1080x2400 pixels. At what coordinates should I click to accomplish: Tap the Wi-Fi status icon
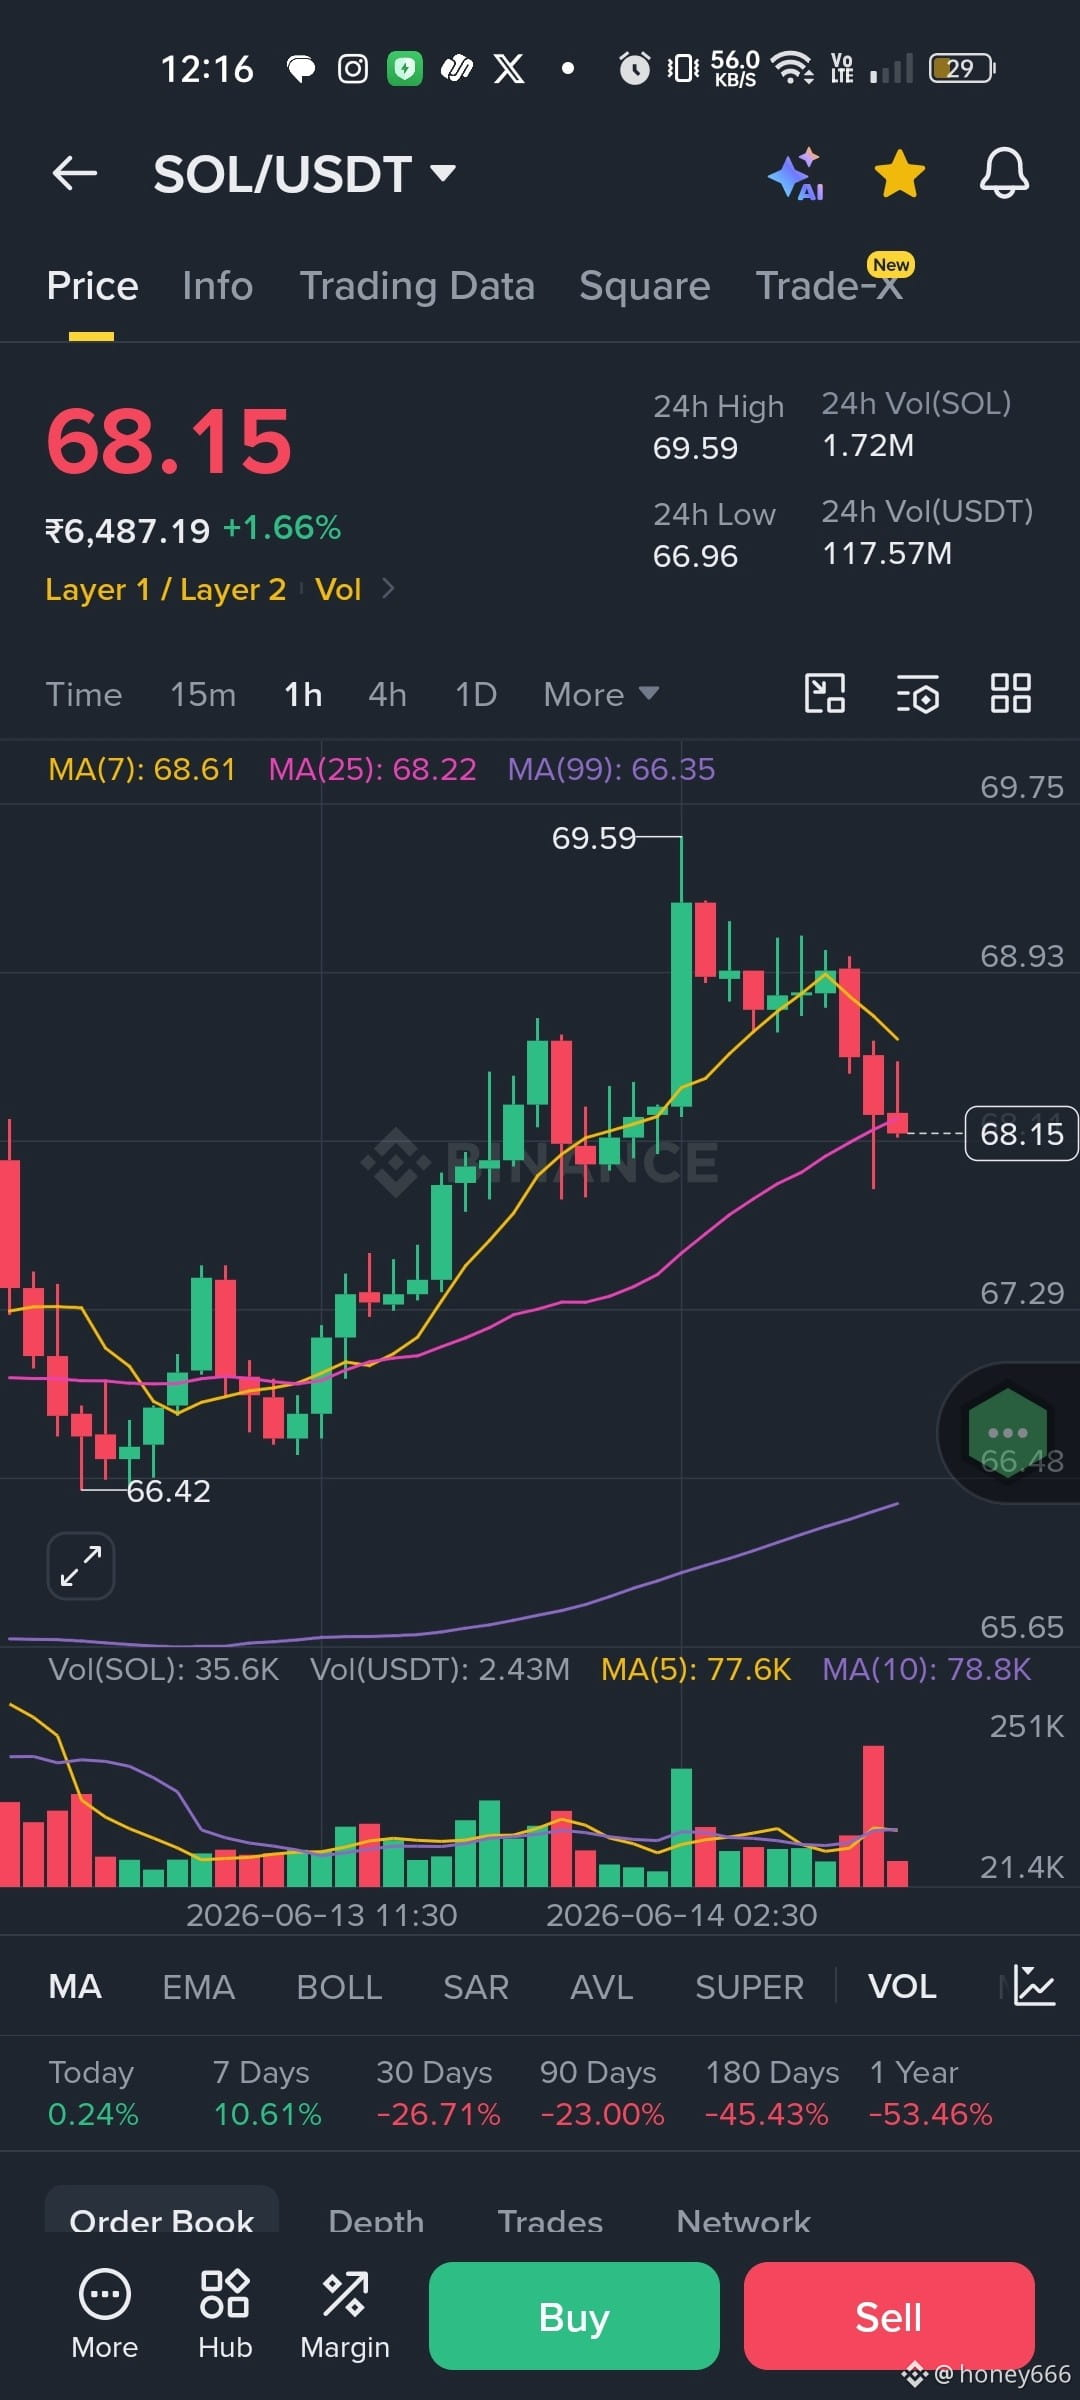[794, 68]
